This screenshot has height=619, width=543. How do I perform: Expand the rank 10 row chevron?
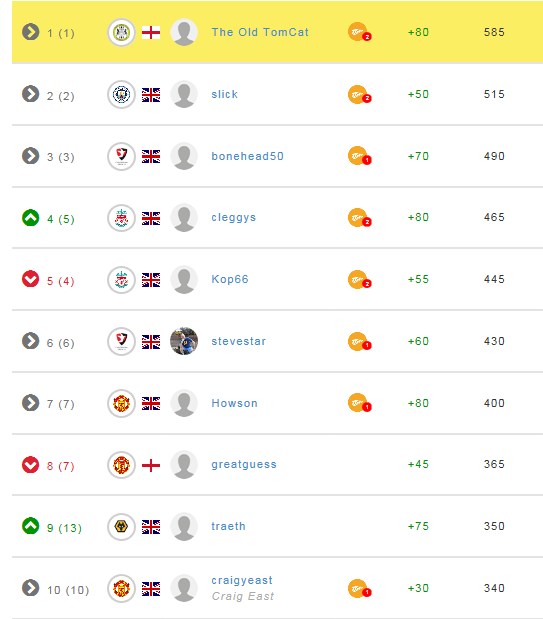coord(30,587)
